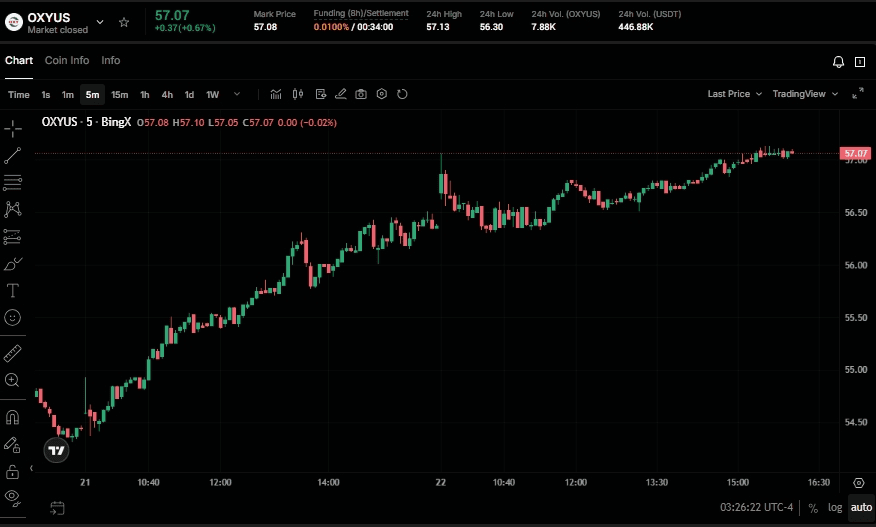Expand the TradingView chart source dropdown

pos(804,94)
